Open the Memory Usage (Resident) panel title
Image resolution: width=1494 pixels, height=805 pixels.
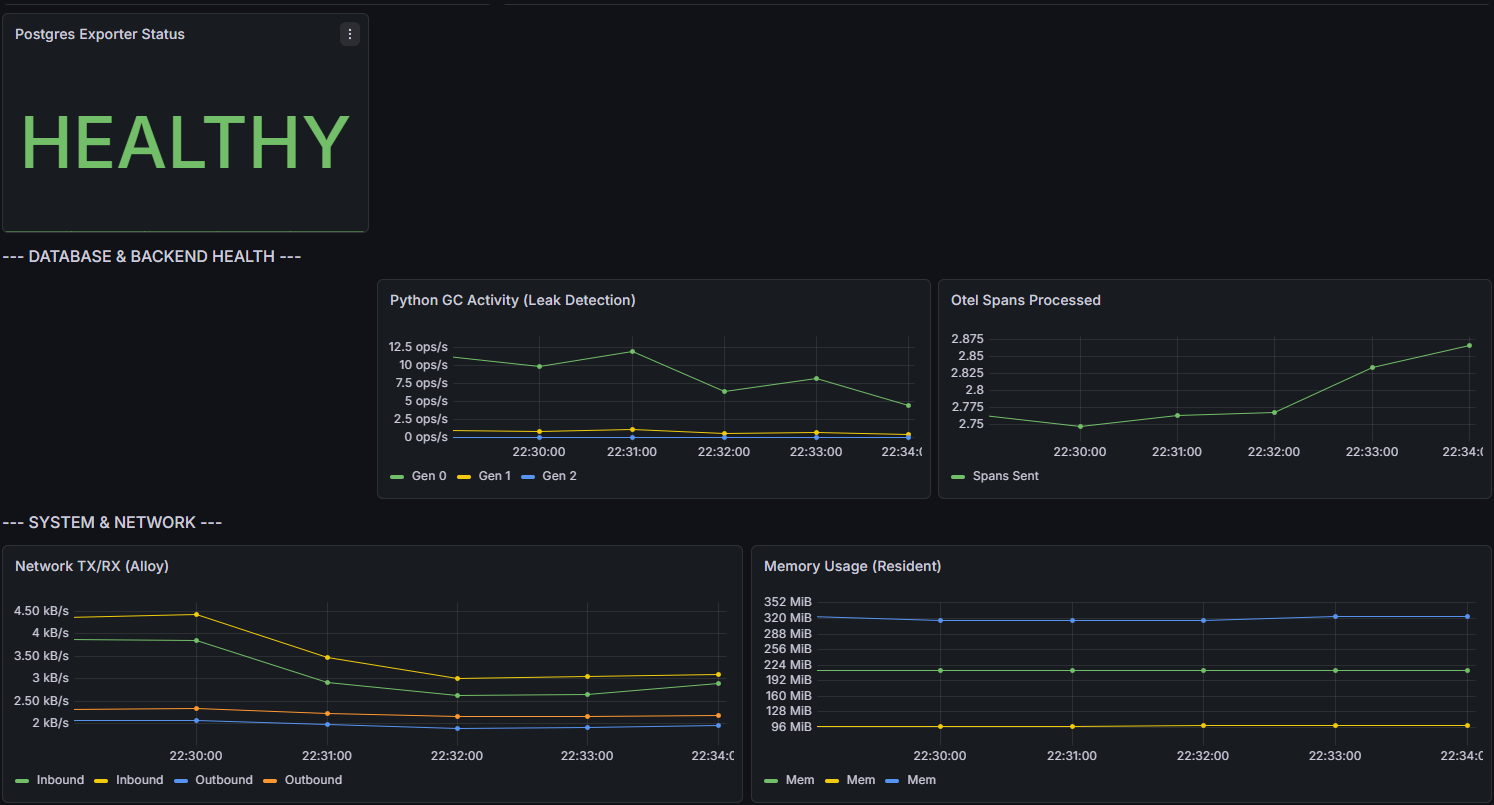pos(852,566)
